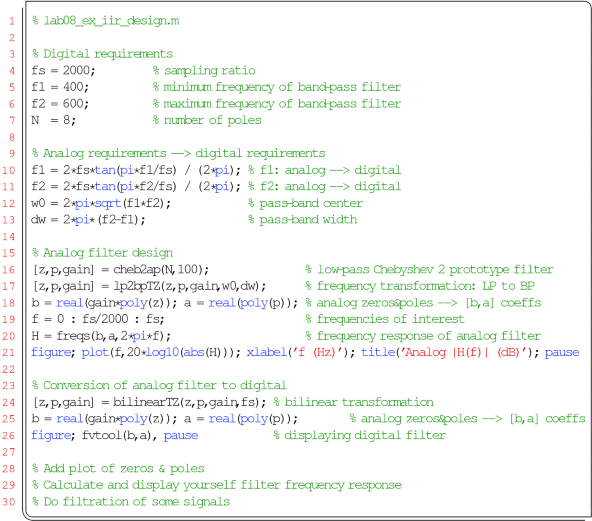Click the tan function on line 10

pos(105,170)
